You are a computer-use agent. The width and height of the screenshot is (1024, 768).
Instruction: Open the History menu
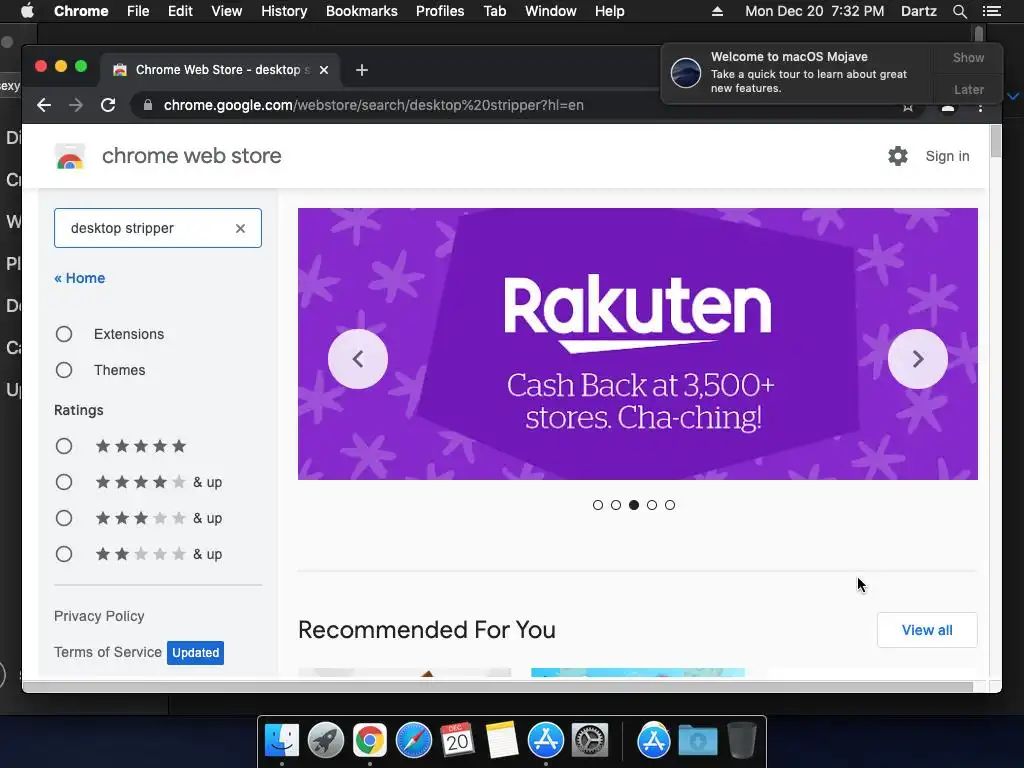(x=284, y=11)
